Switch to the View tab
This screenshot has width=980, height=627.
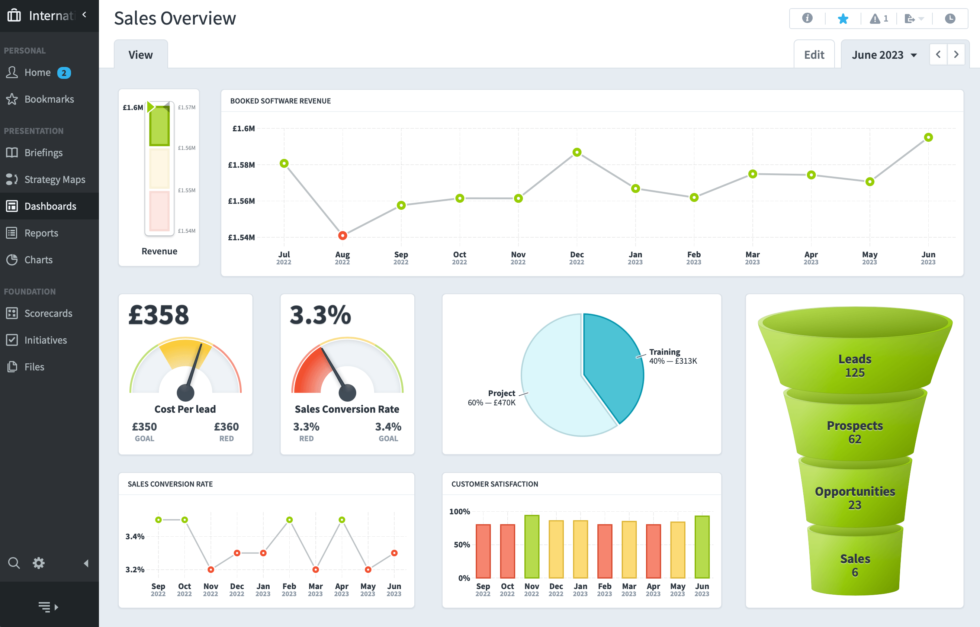coord(140,55)
